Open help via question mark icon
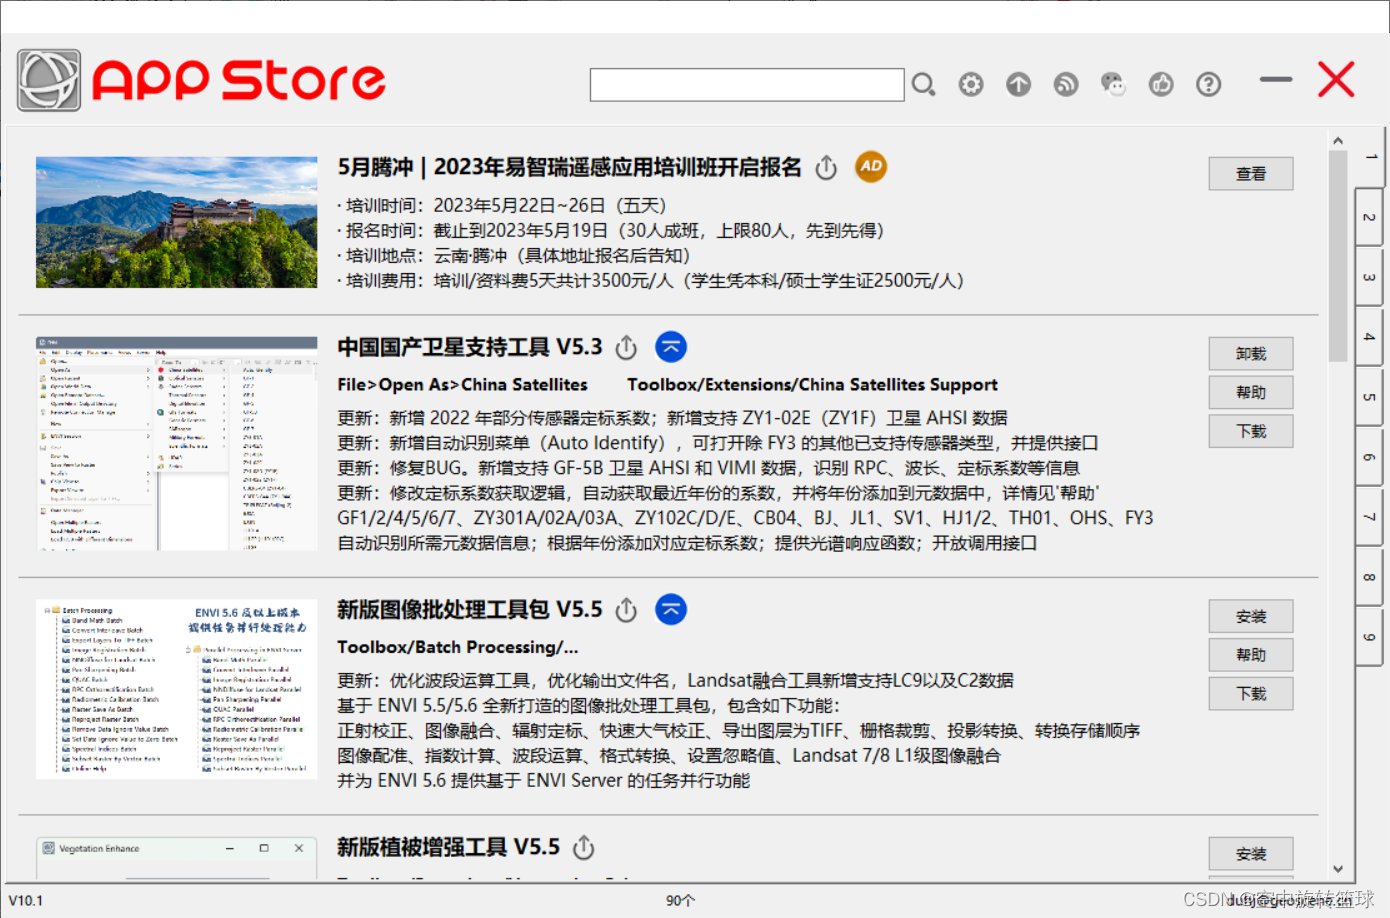Viewport: 1390px width, 918px height. click(x=1209, y=85)
